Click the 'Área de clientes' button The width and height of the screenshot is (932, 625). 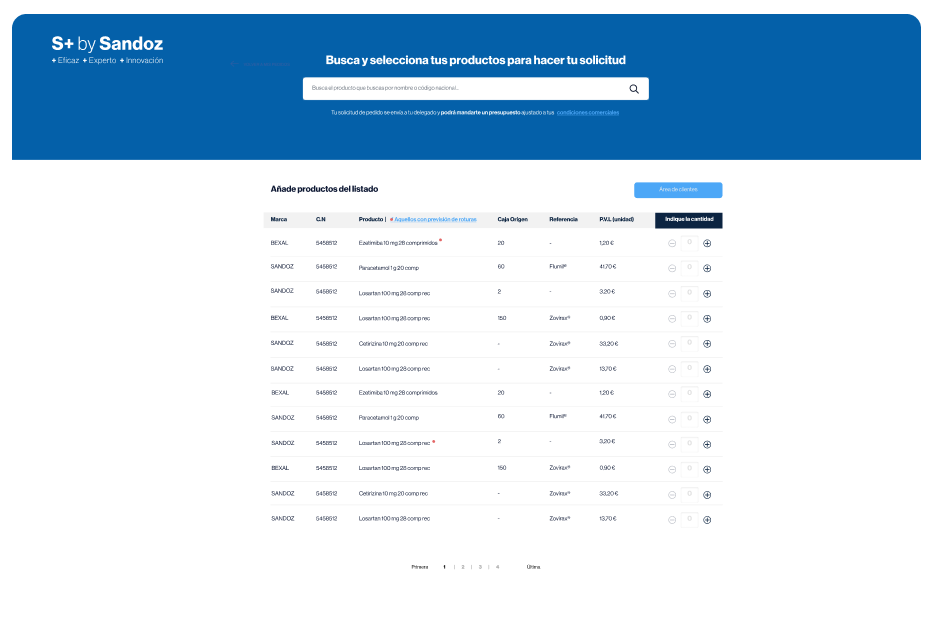coord(678,190)
